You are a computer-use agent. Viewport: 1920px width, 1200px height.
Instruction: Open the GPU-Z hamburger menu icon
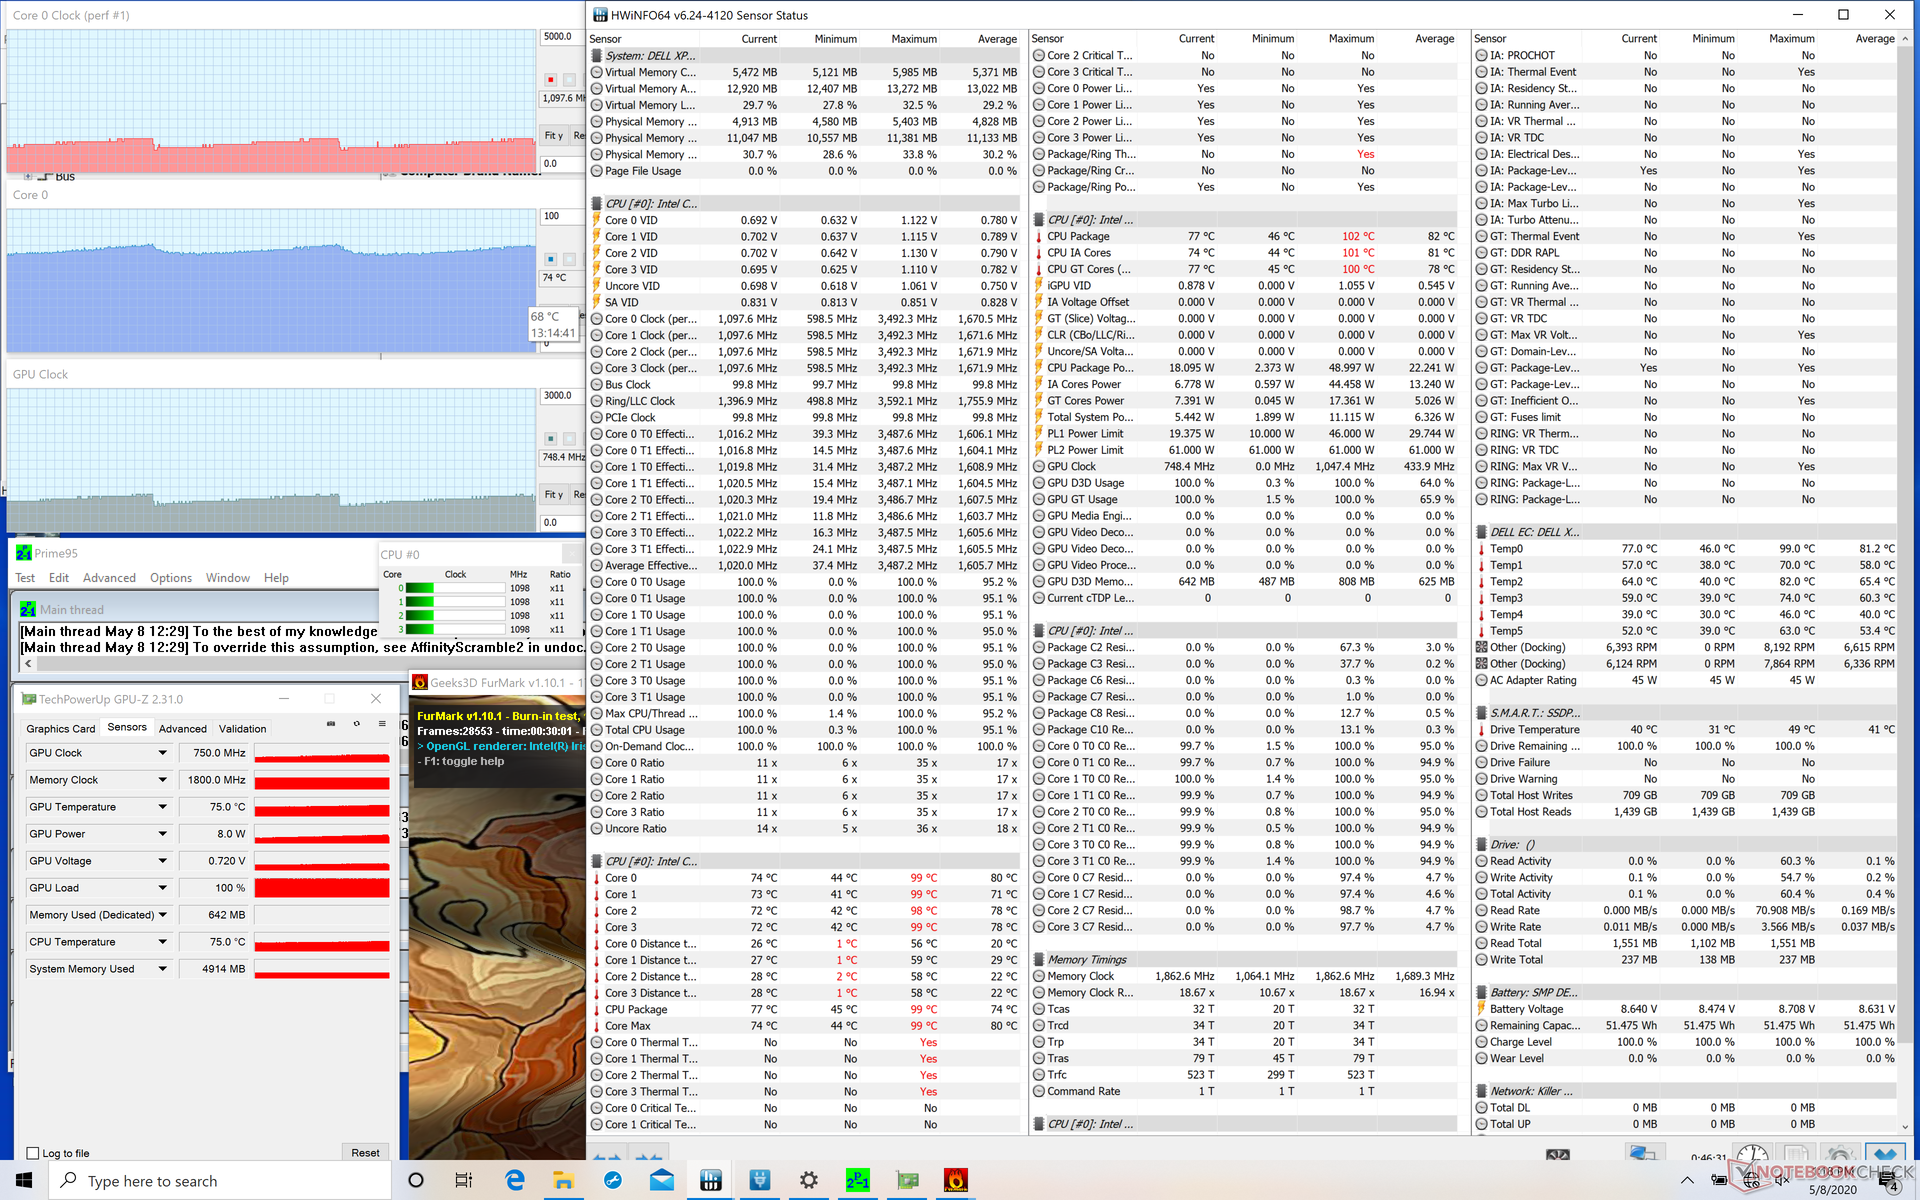382,724
